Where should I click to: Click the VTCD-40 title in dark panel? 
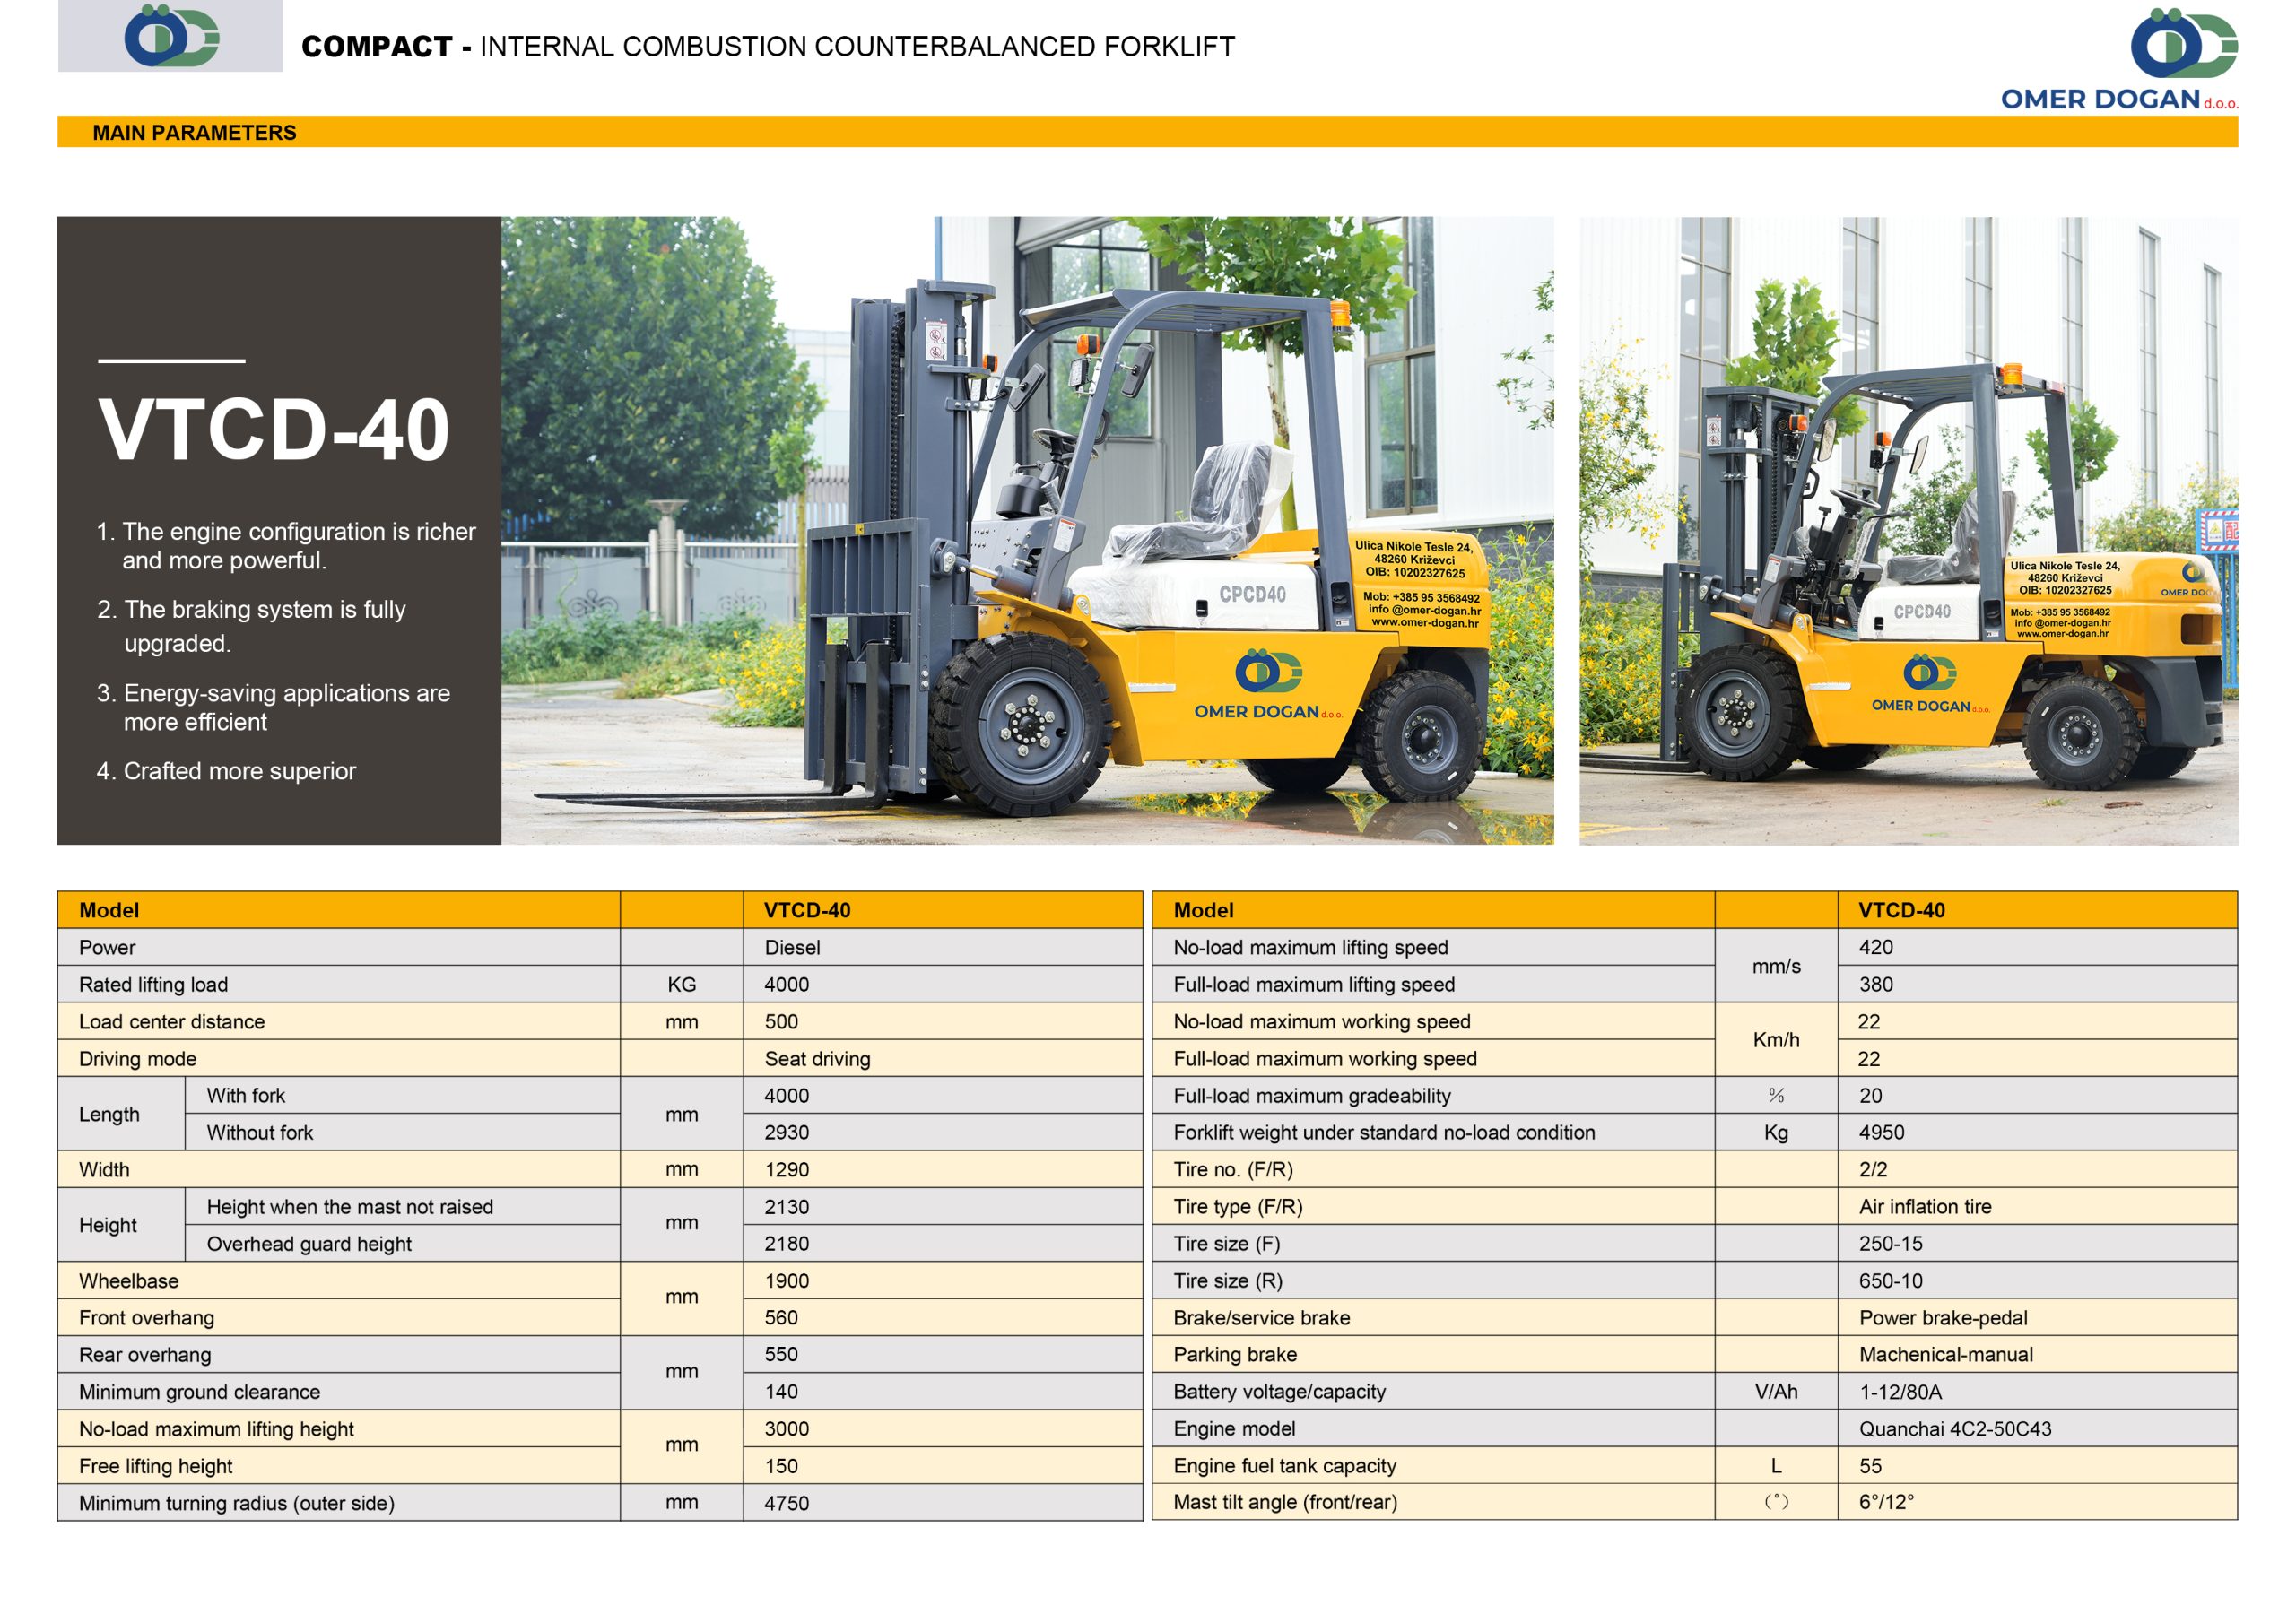point(274,430)
